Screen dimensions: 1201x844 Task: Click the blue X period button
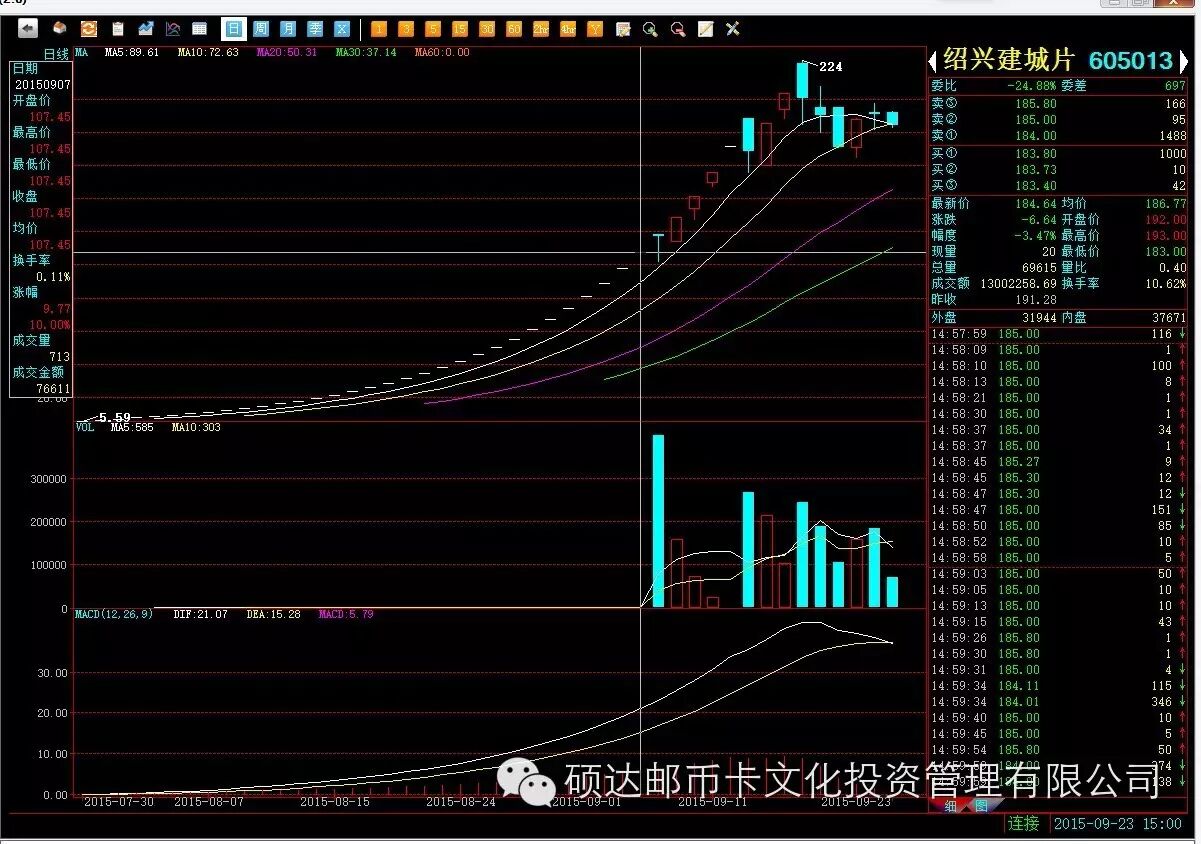[x=342, y=29]
